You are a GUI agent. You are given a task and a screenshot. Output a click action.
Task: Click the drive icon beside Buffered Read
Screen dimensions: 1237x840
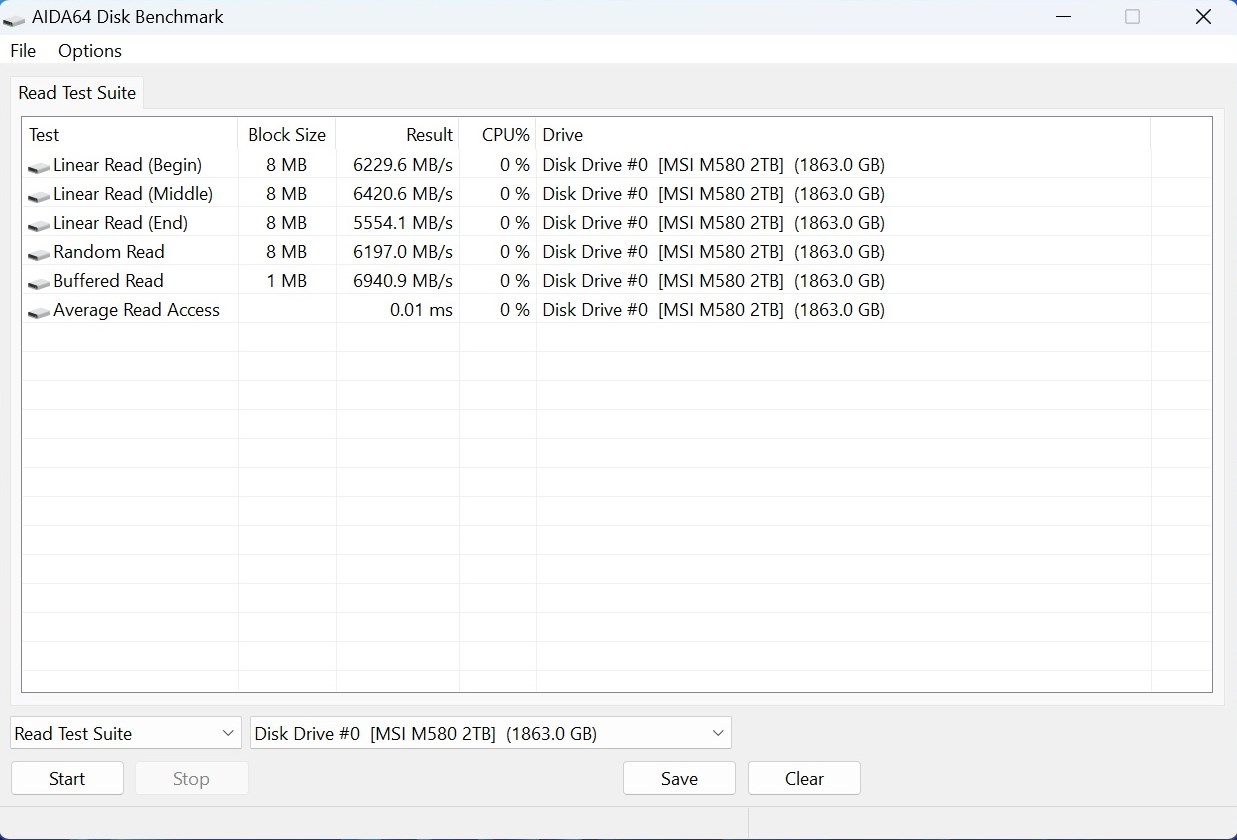pyautogui.click(x=39, y=283)
